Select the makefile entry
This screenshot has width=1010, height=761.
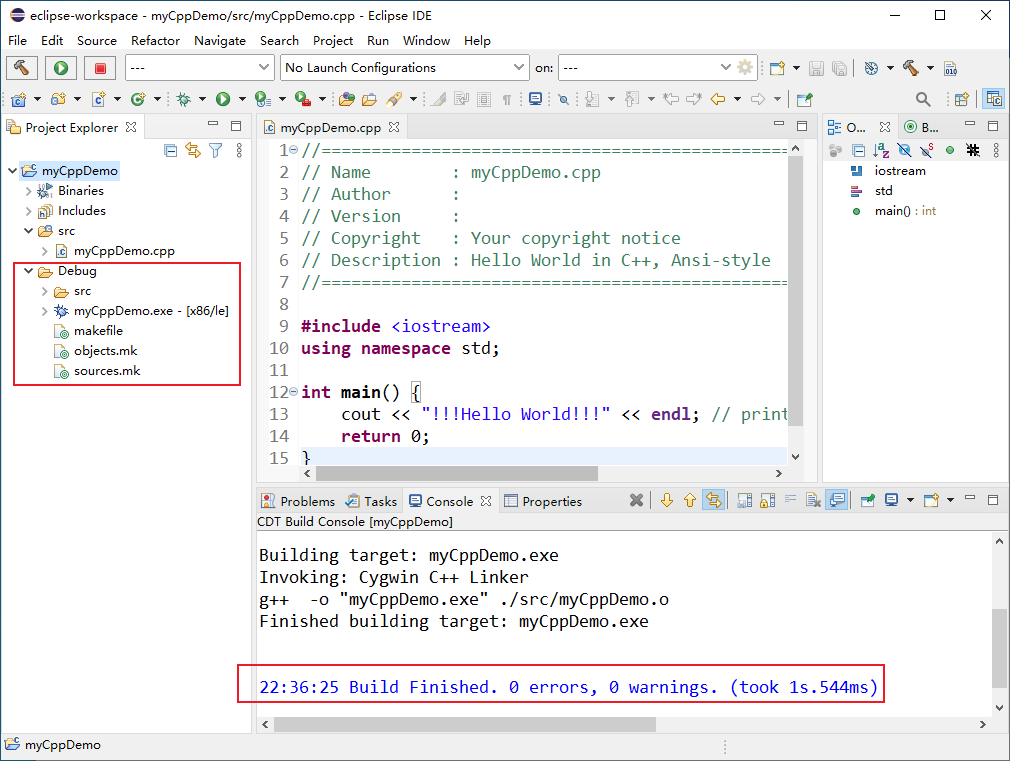(x=98, y=331)
